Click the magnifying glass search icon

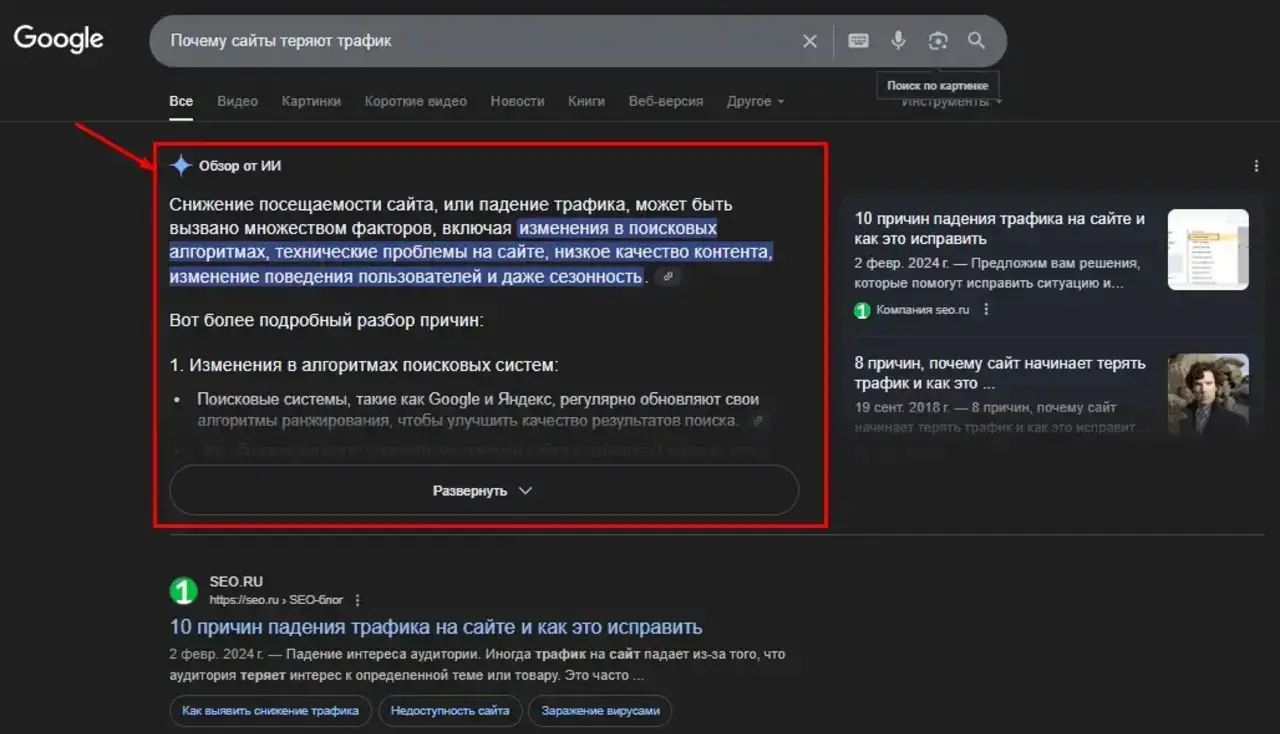(976, 41)
